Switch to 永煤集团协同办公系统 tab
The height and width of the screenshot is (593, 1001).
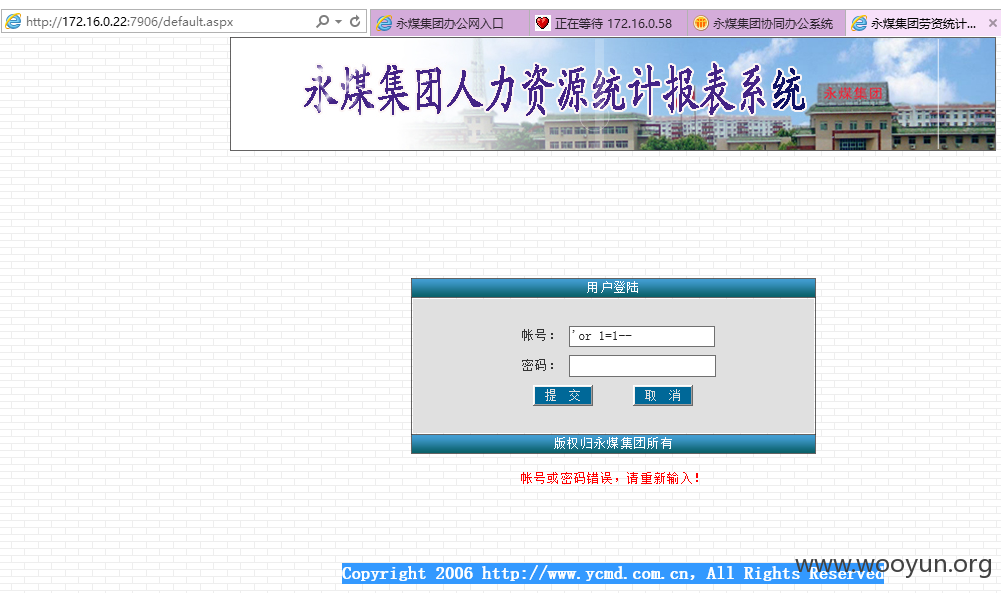(766, 24)
